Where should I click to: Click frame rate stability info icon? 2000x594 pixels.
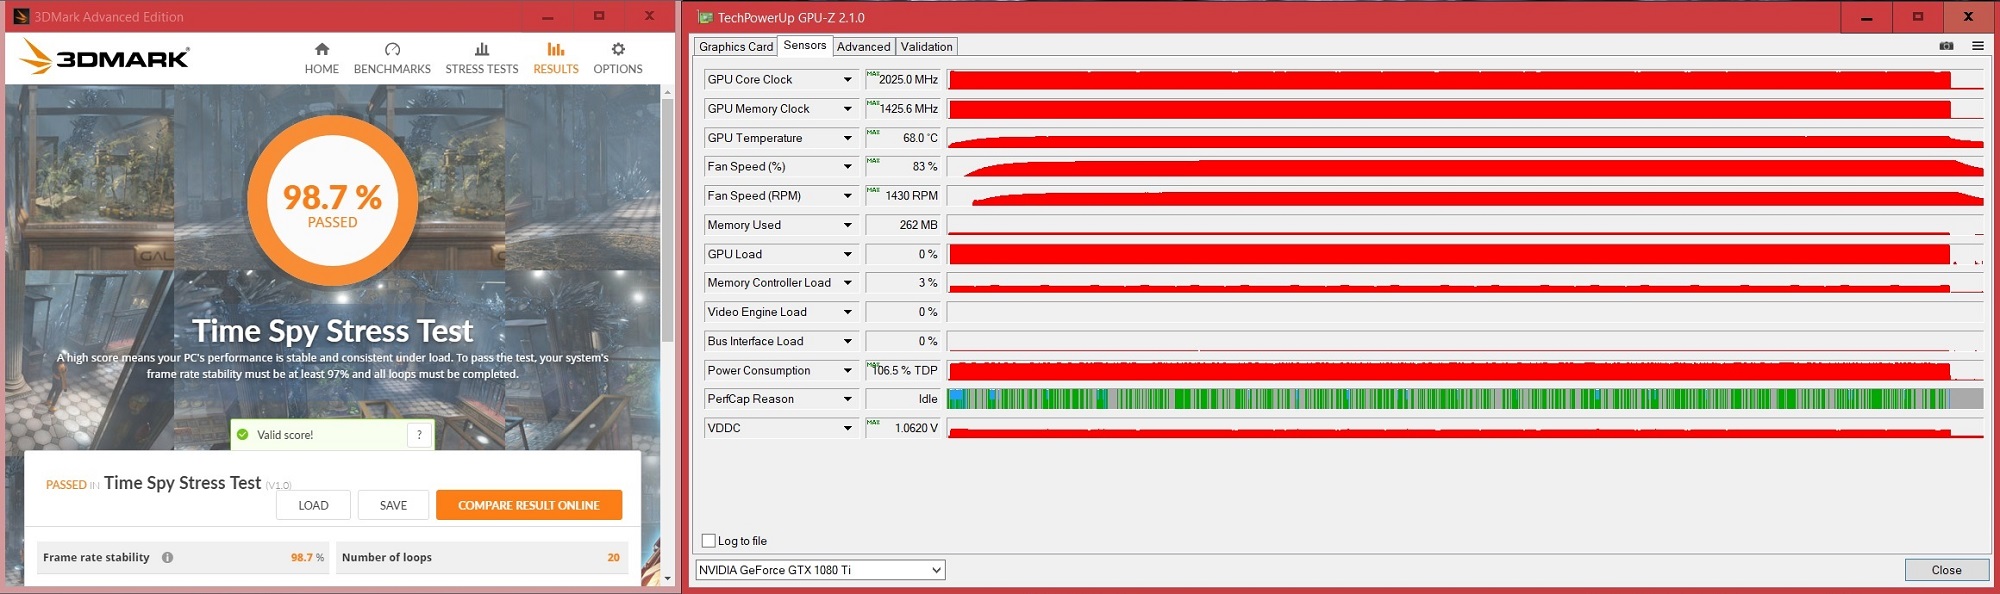click(167, 557)
